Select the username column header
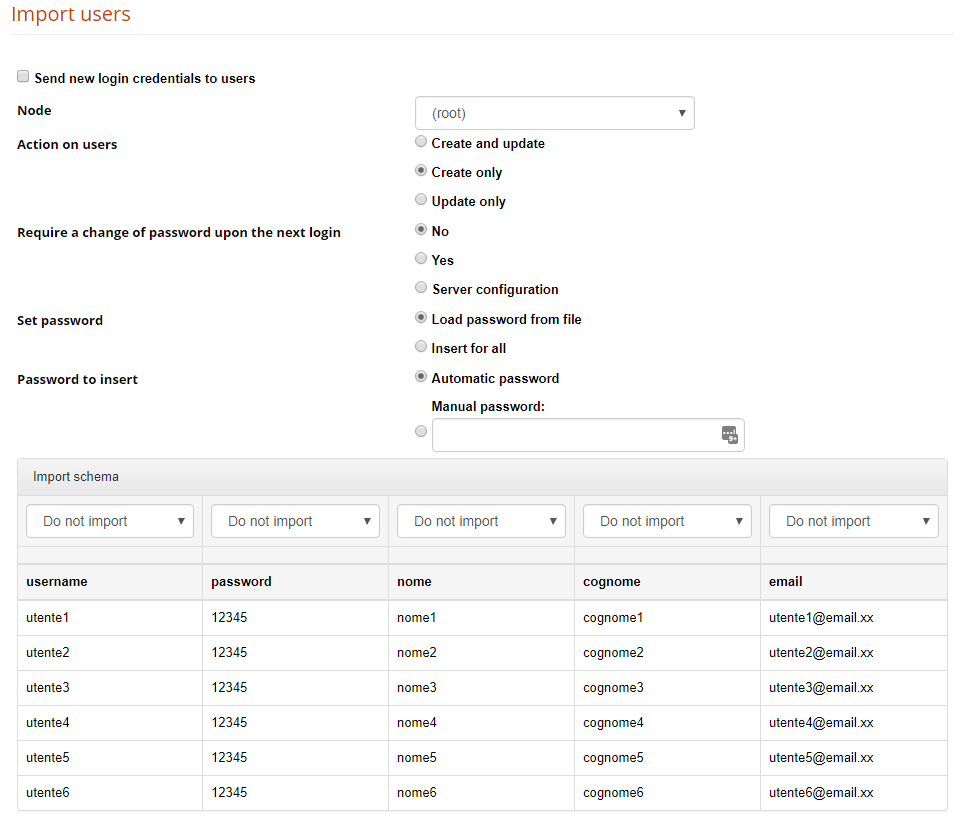The image size is (961, 821). tap(57, 581)
